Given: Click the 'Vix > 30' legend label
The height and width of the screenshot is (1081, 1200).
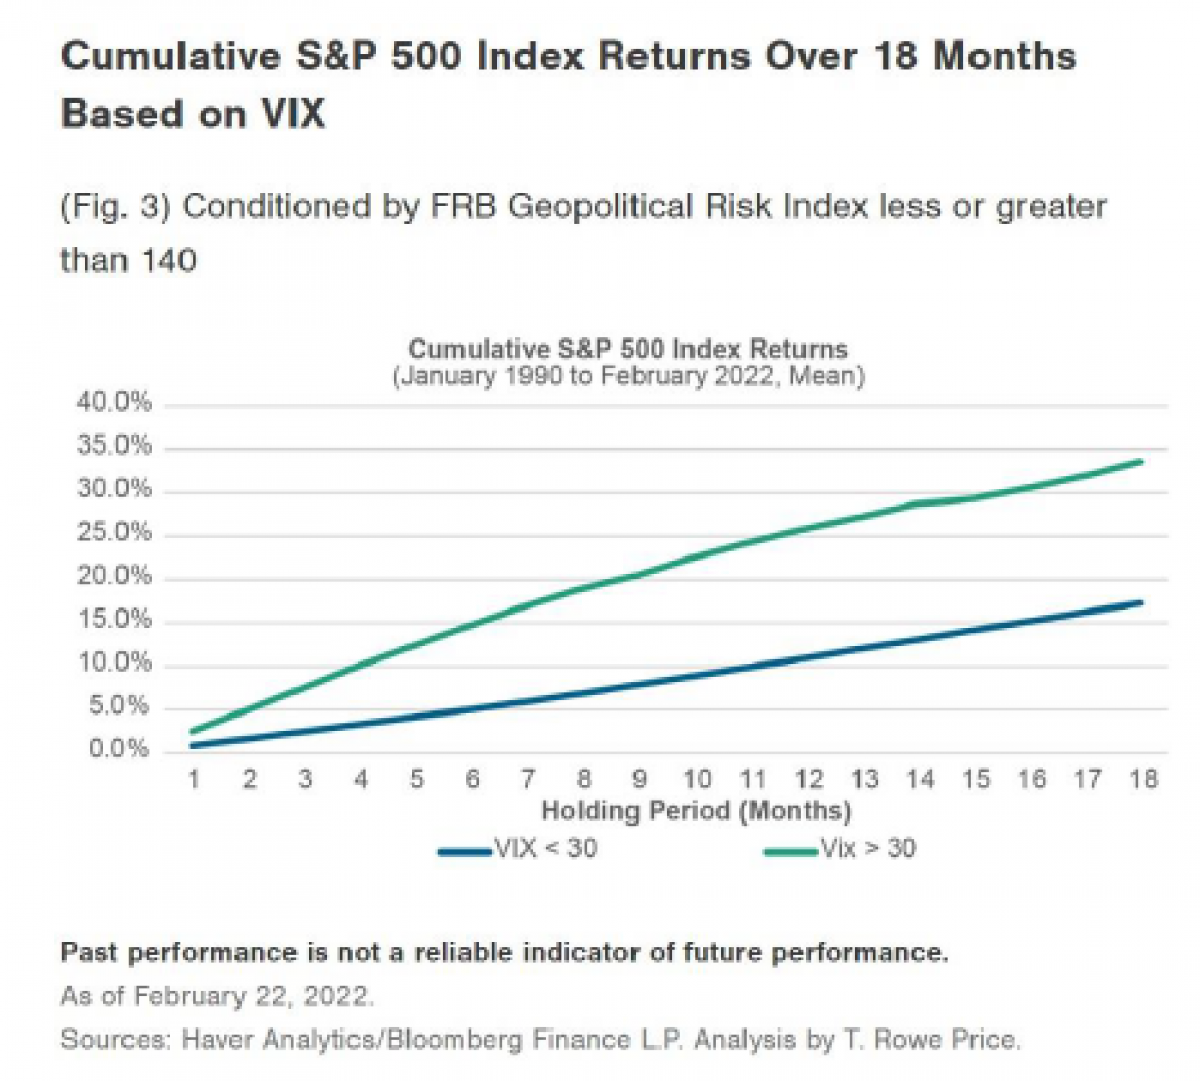Looking at the screenshot, I should coord(868,849).
